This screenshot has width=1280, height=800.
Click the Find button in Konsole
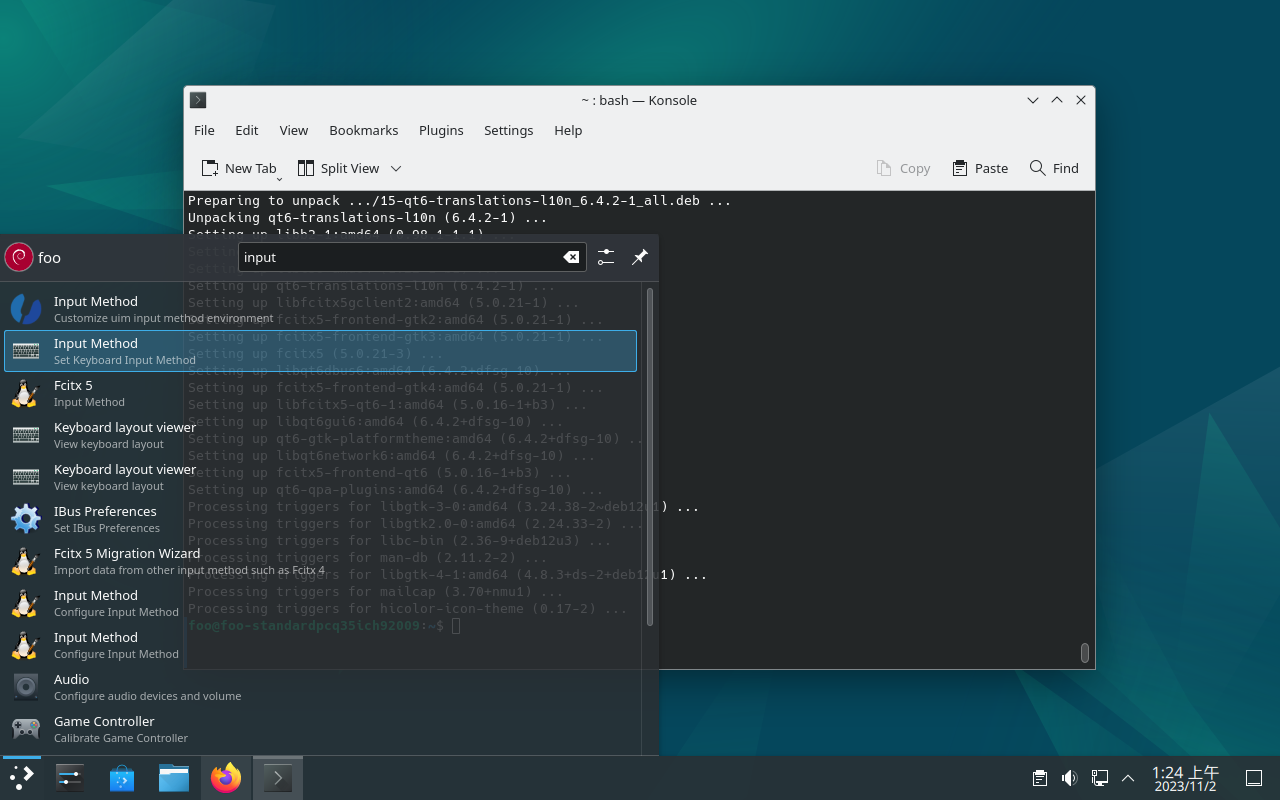pos(1054,168)
